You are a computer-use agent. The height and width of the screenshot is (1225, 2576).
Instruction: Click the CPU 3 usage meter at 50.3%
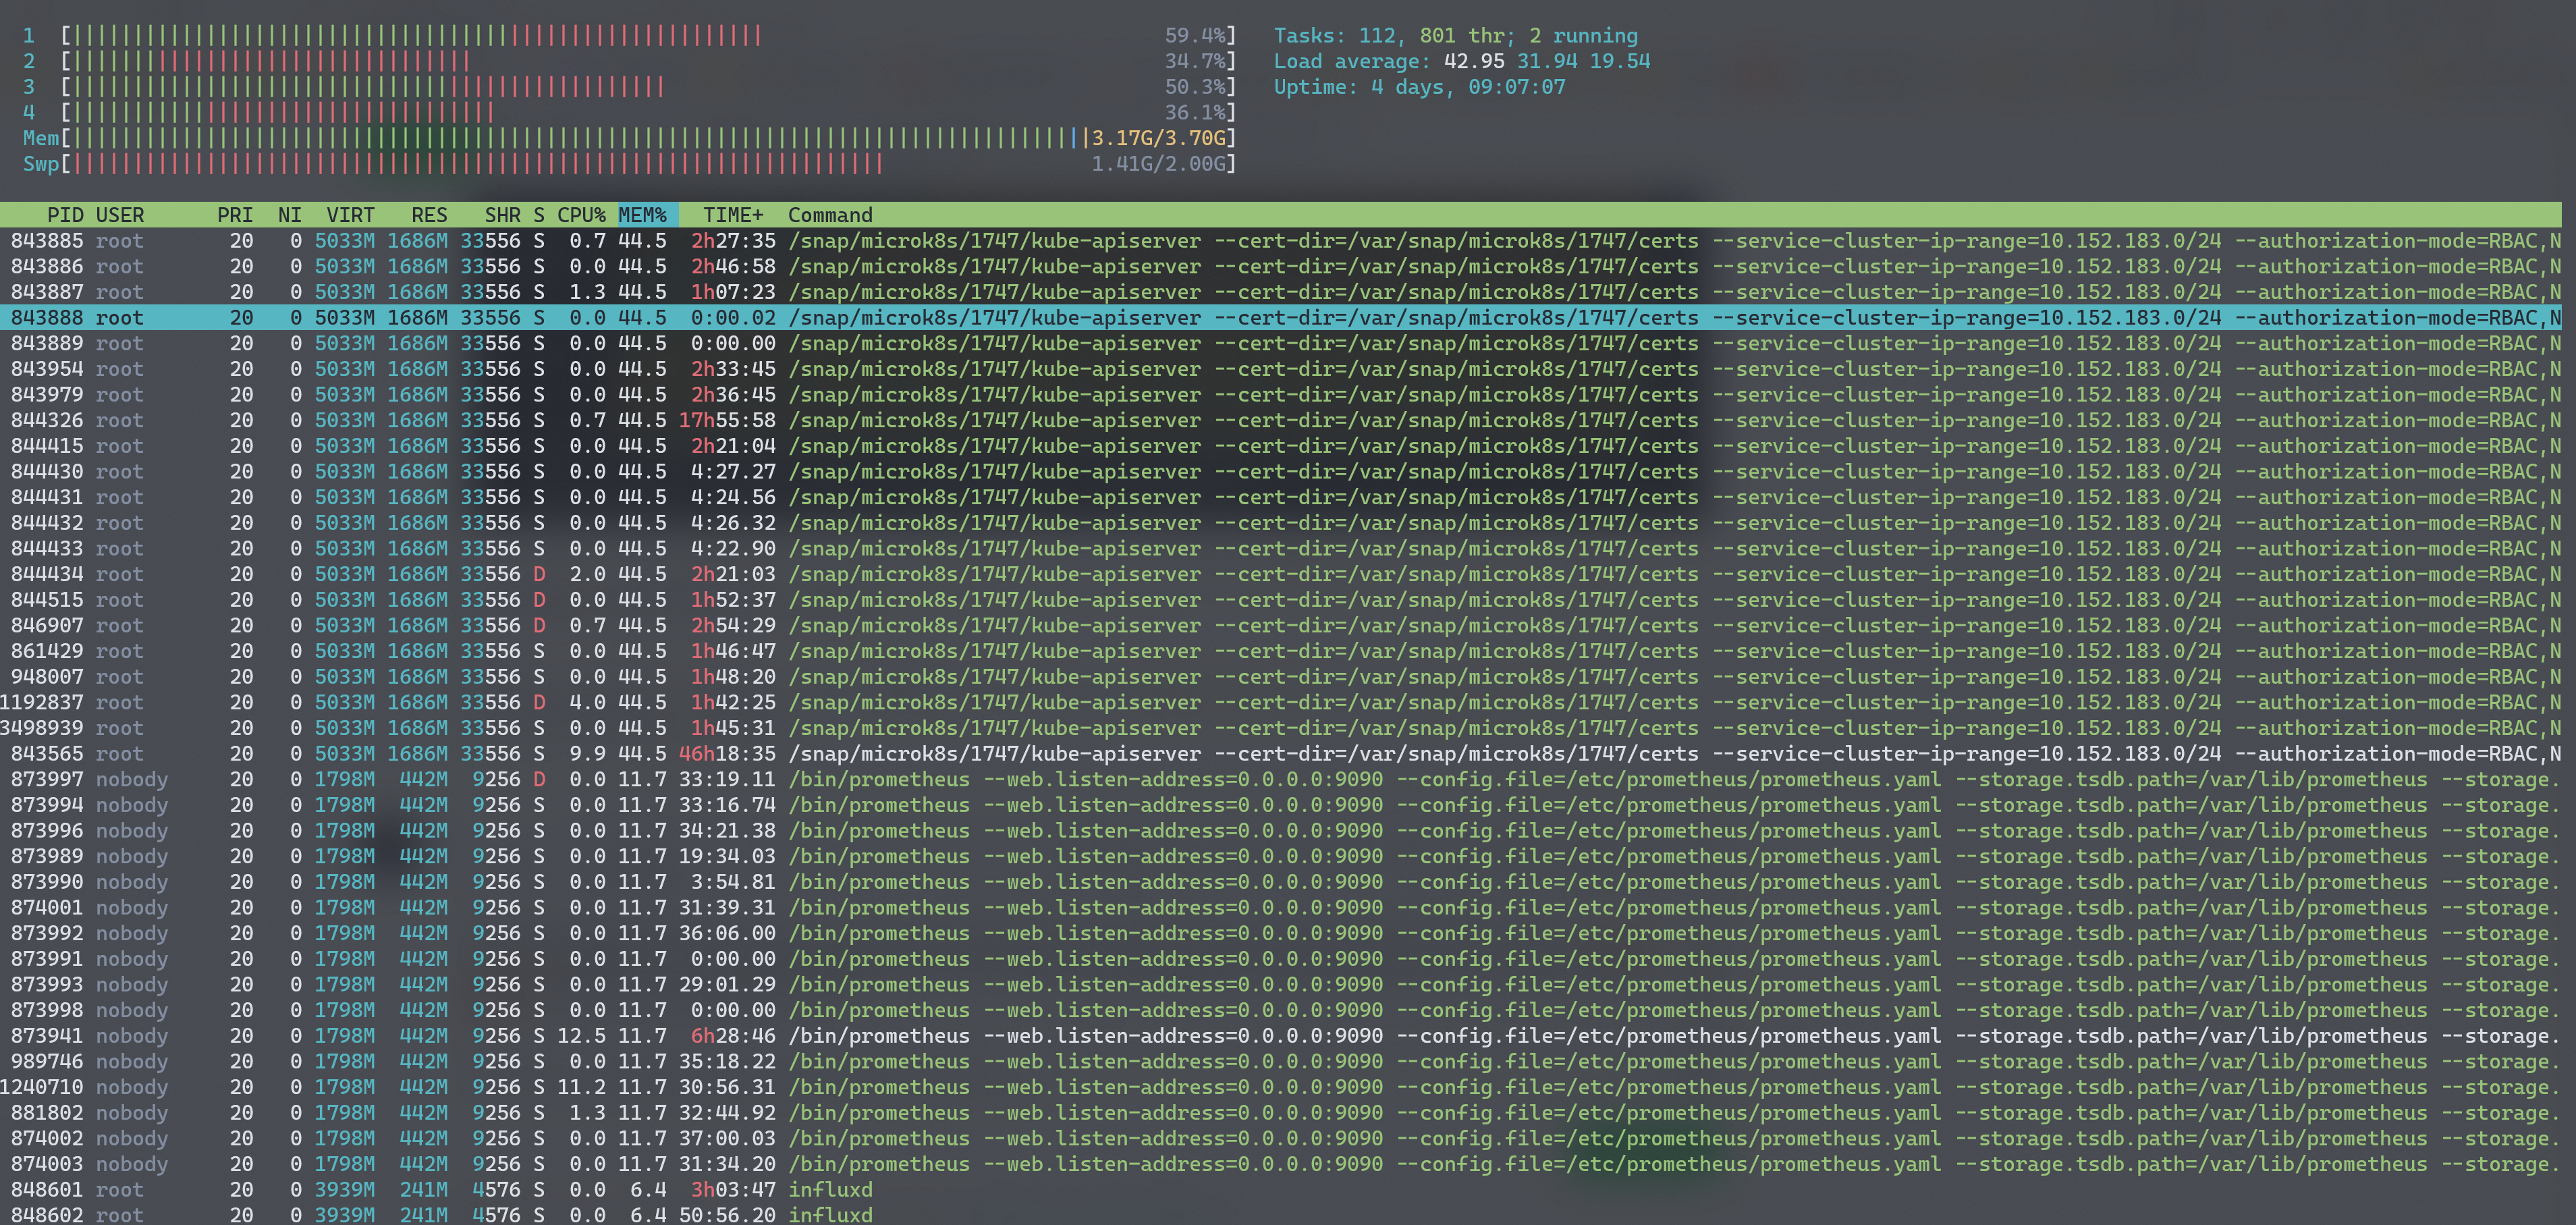(630, 87)
